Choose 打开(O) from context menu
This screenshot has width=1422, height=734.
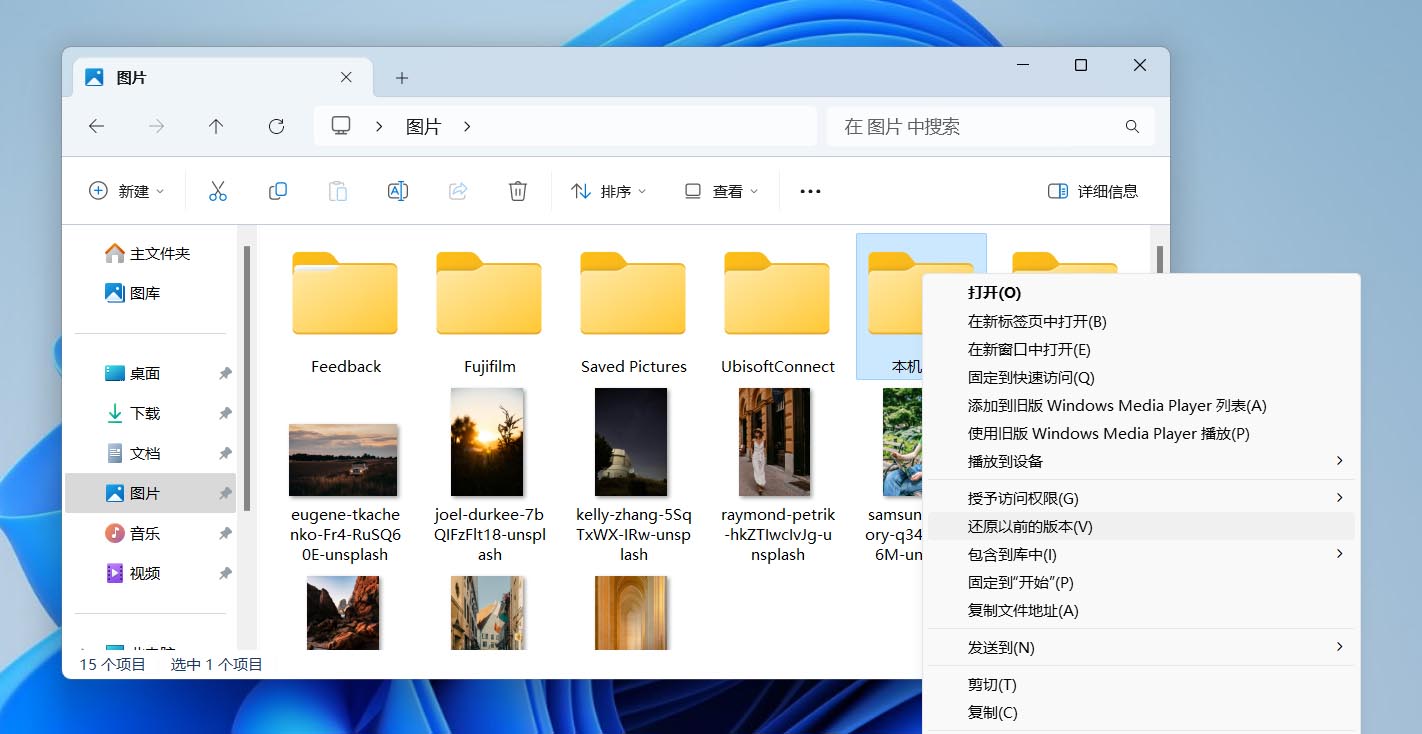coord(1141,293)
